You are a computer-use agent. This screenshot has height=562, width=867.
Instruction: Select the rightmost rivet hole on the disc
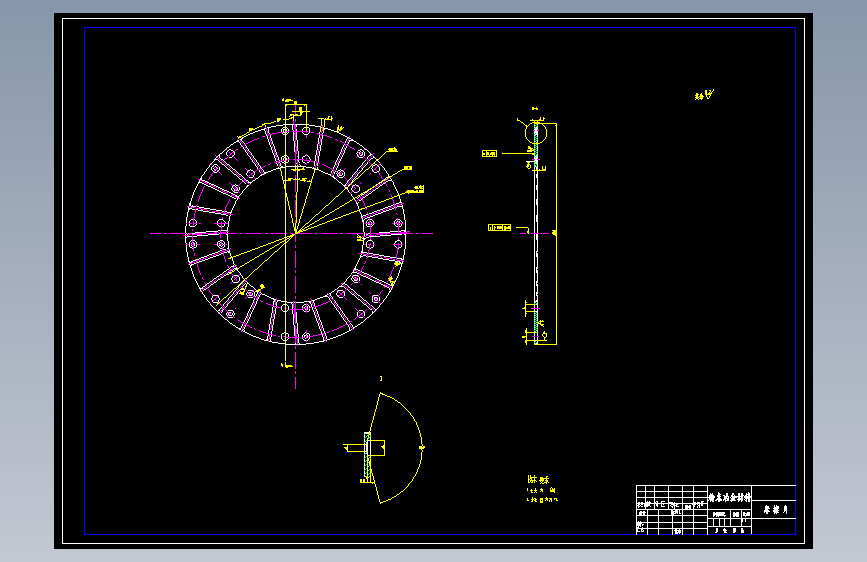(x=398, y=223)
